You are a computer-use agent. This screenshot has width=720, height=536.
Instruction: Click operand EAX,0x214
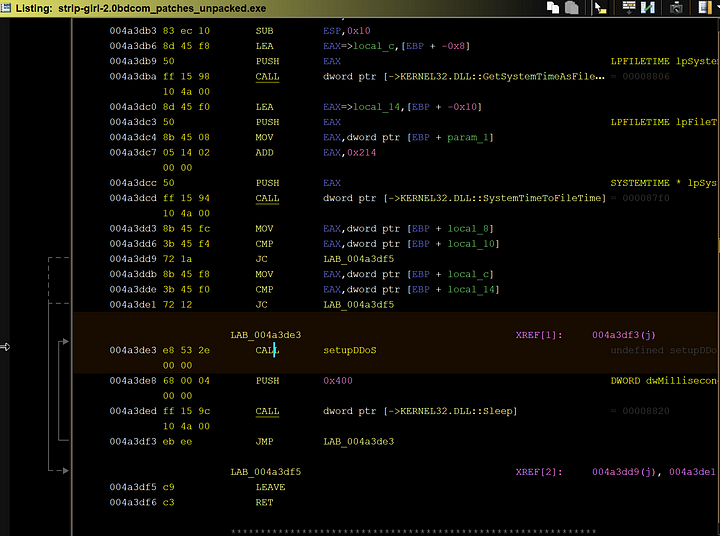(349, 152)
